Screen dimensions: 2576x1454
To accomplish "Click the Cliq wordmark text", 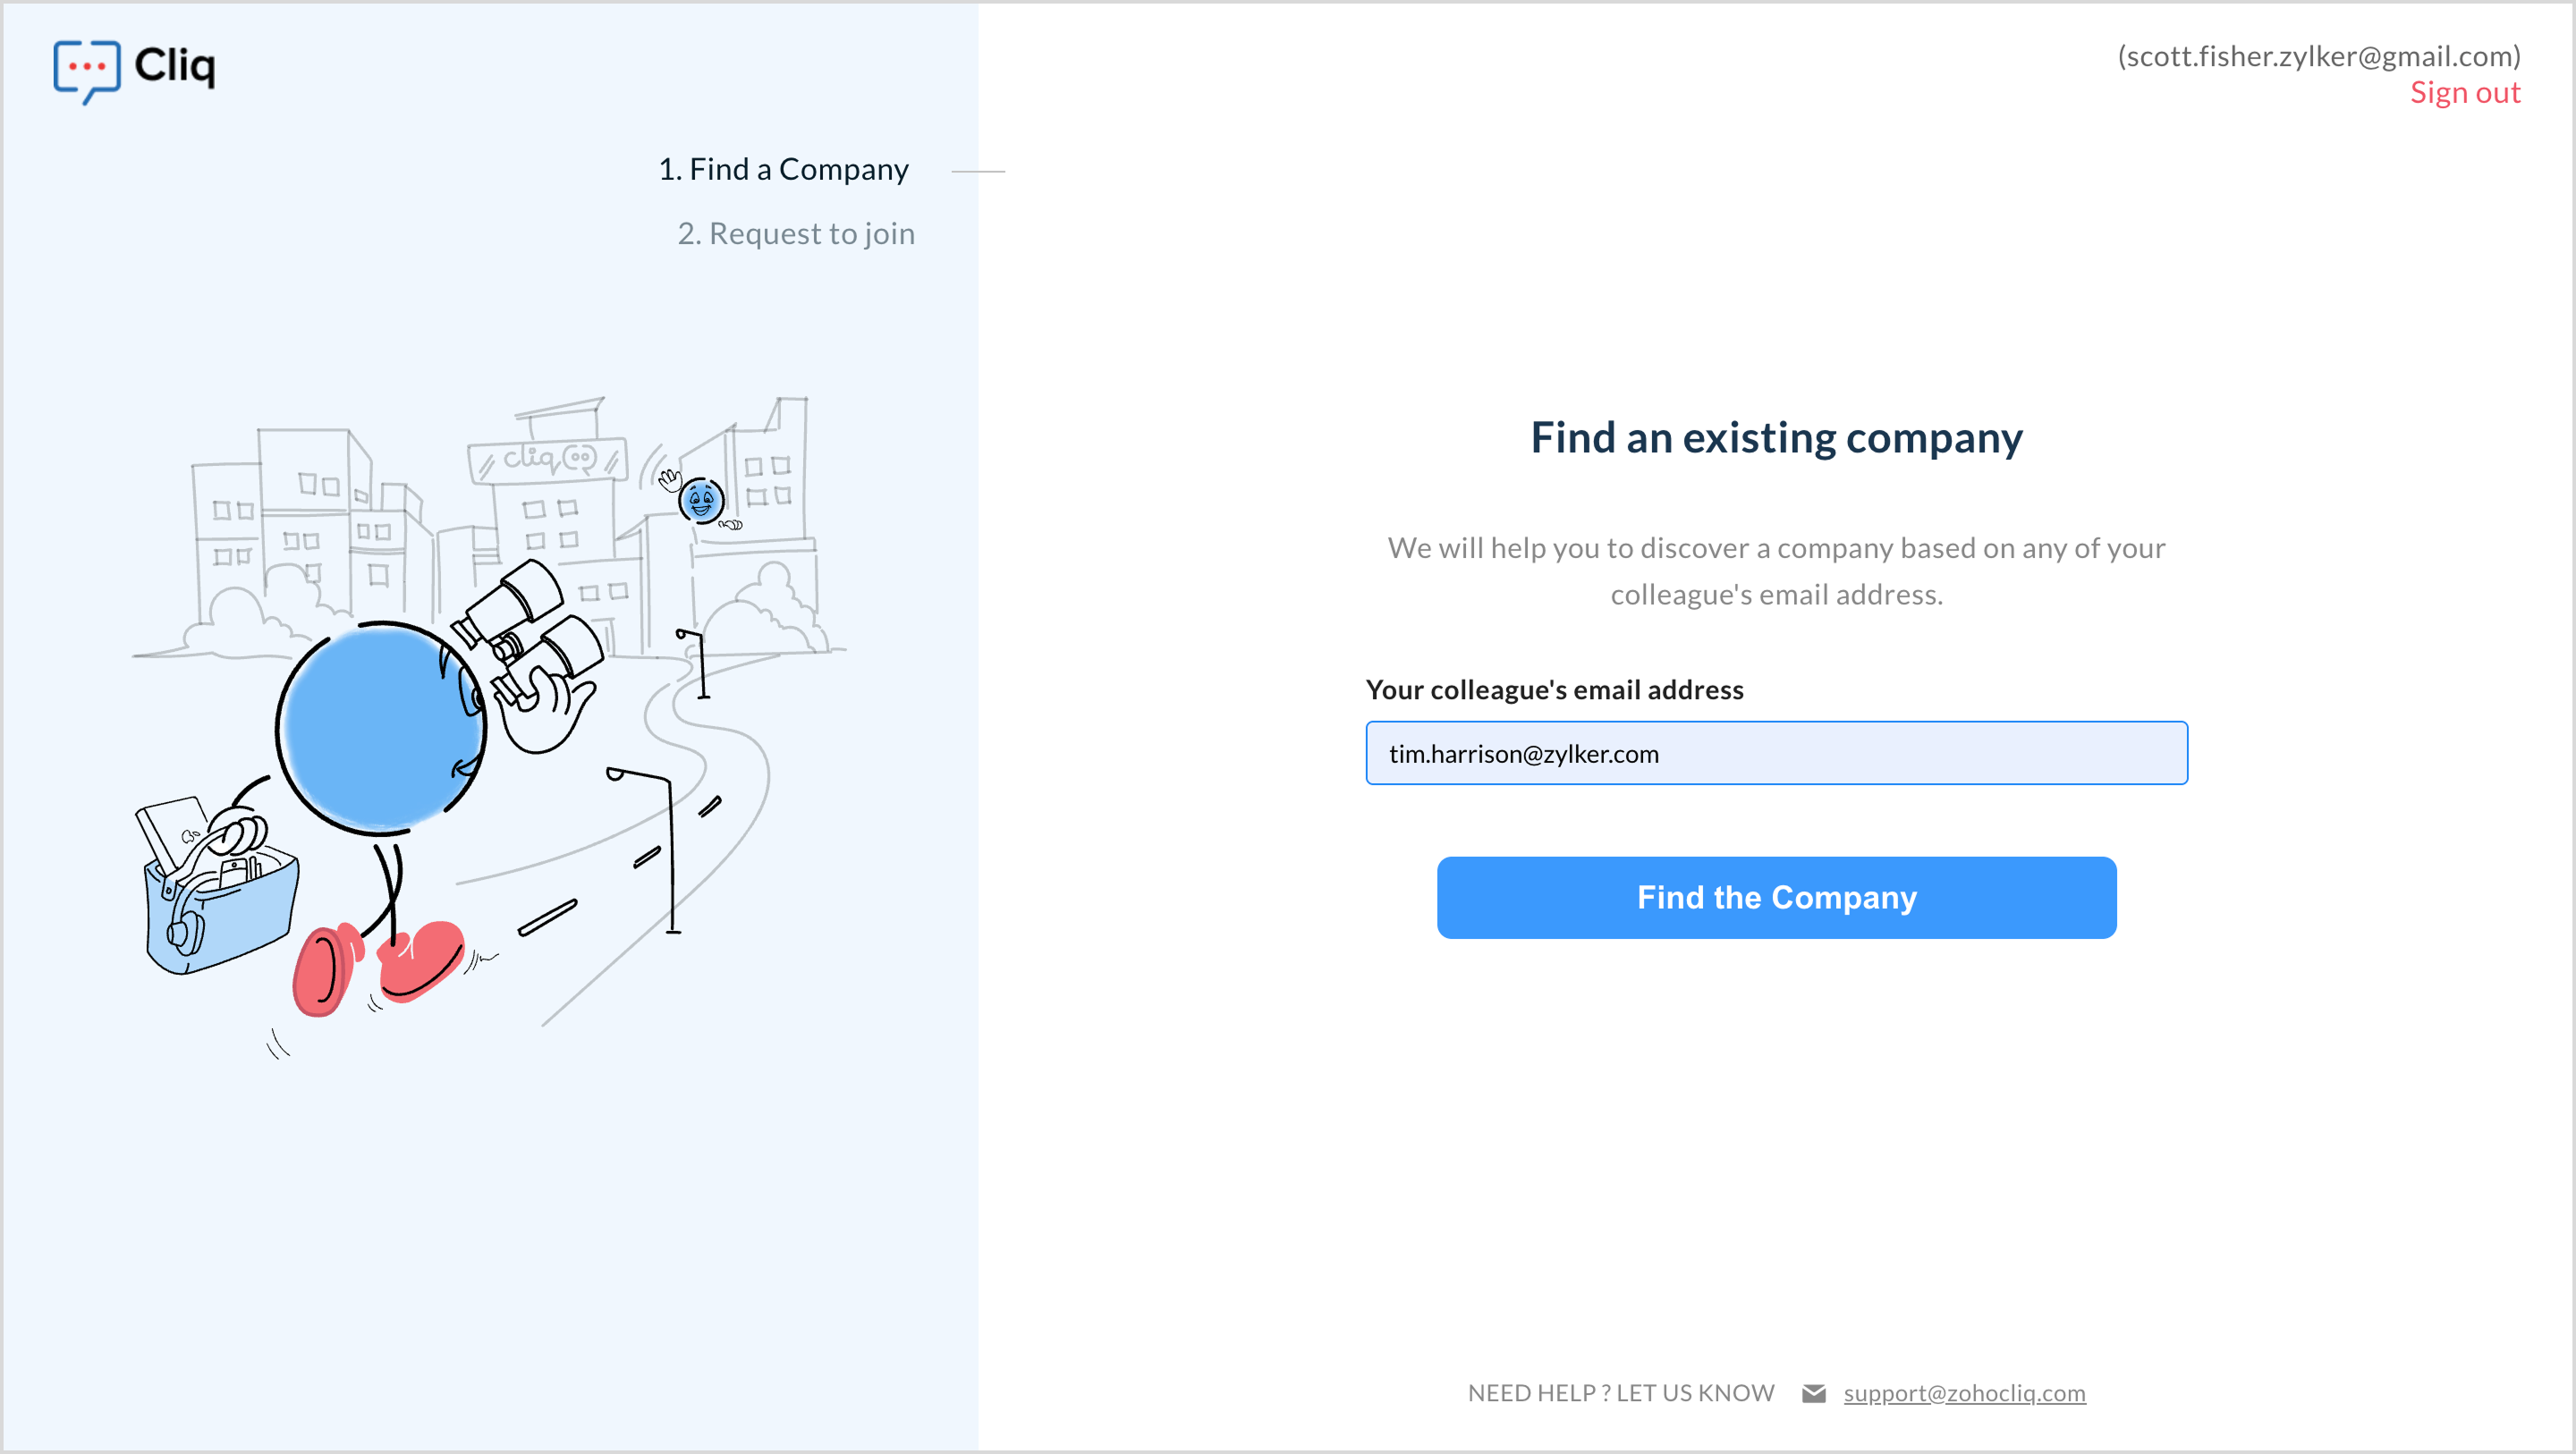I will click(174, 66).
